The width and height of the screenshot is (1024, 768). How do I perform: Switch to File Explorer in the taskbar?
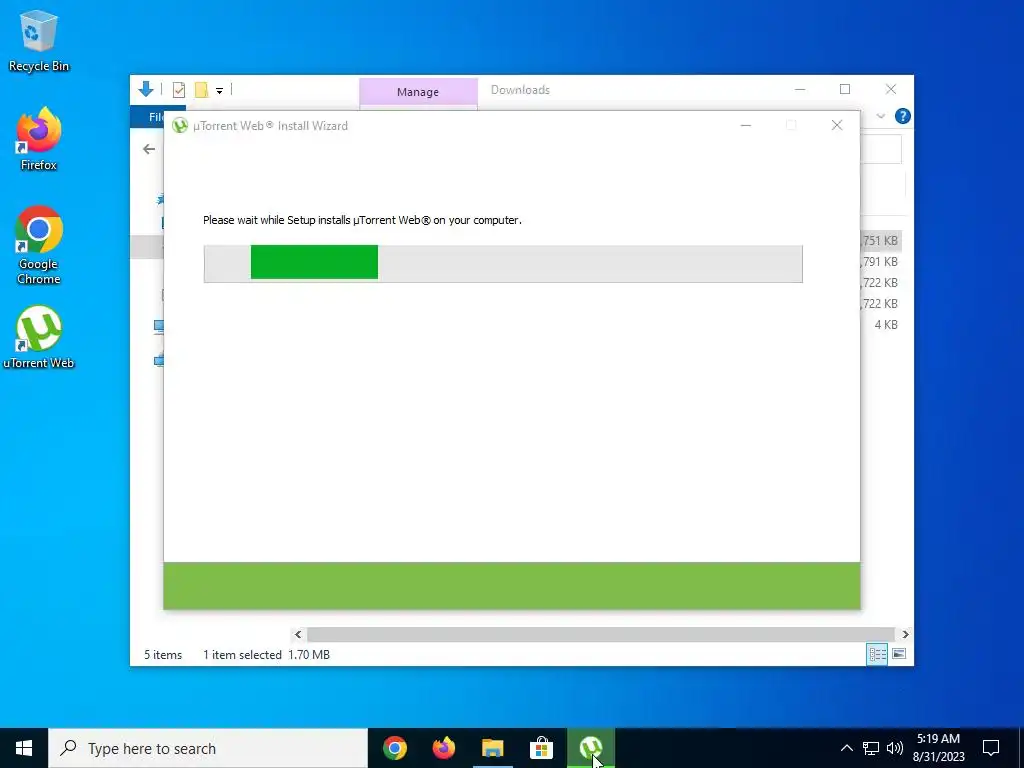(x=493, y=748)
